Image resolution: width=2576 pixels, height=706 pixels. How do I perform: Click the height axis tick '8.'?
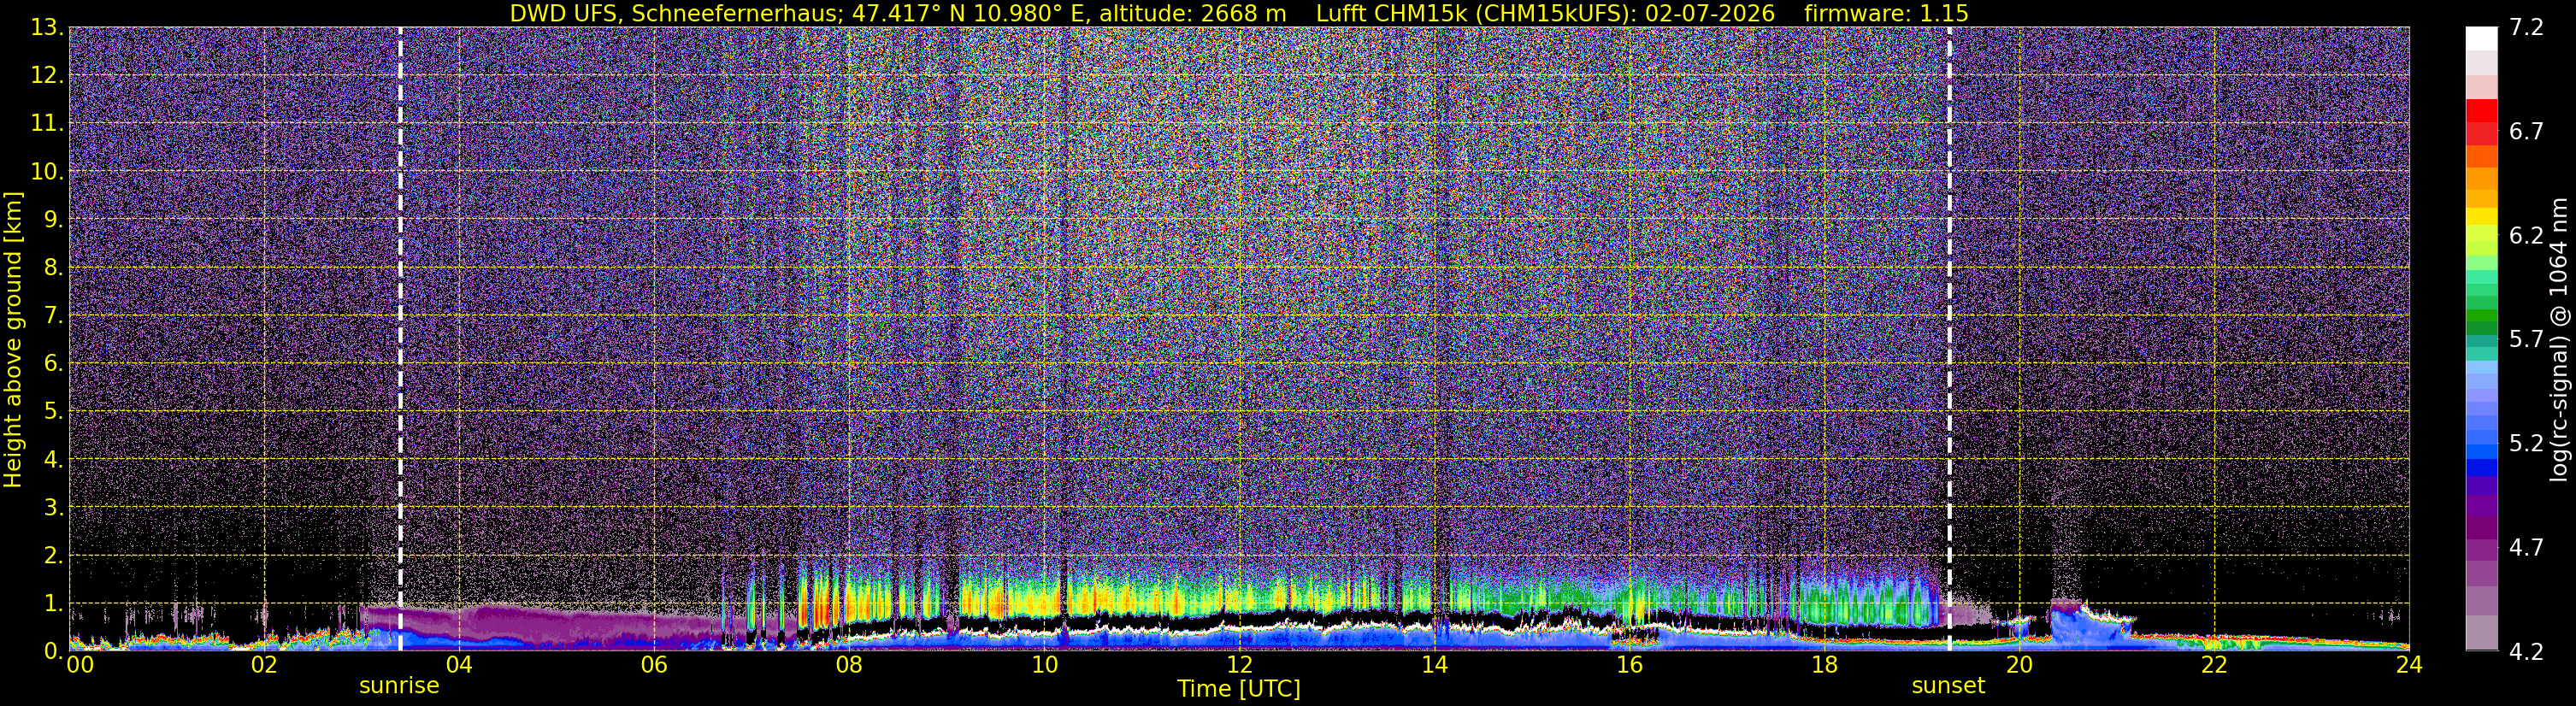pyautogui.click(x=54, y=268)
